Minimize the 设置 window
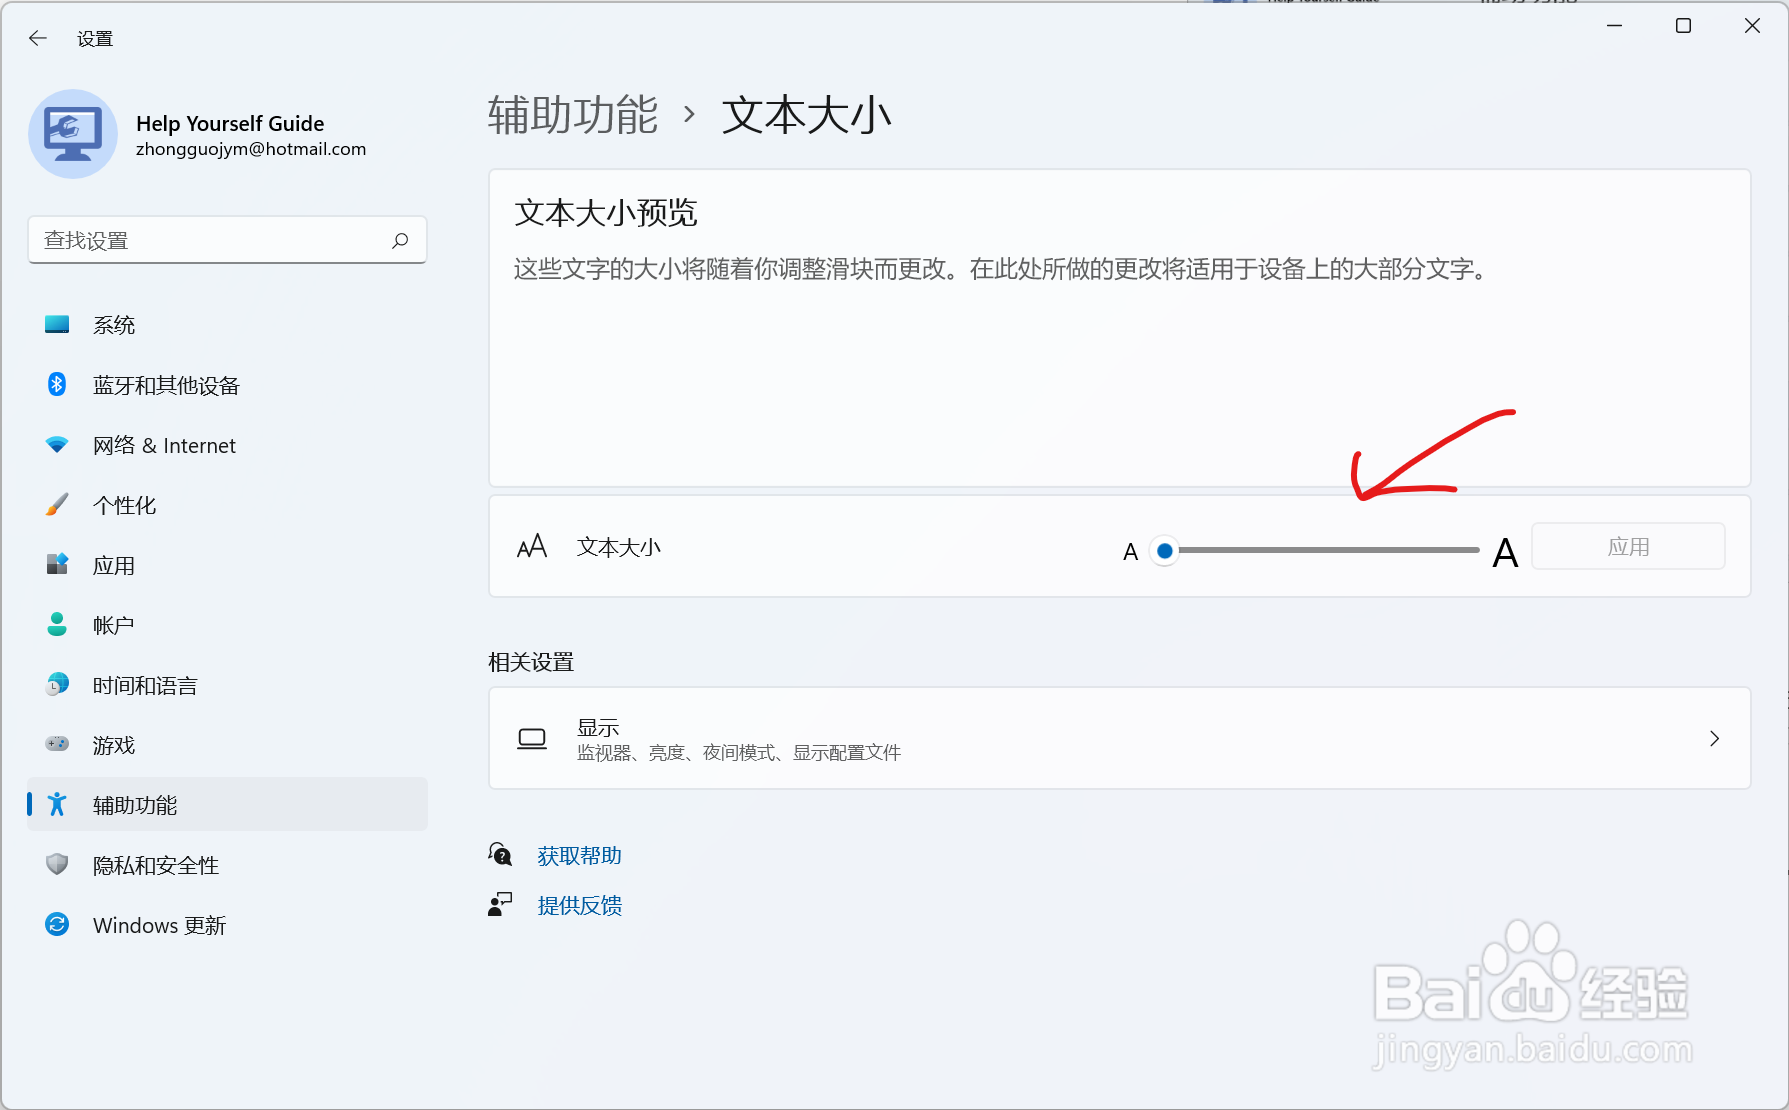Screen dimensions: 1789x1110 tap(1614, 26)
